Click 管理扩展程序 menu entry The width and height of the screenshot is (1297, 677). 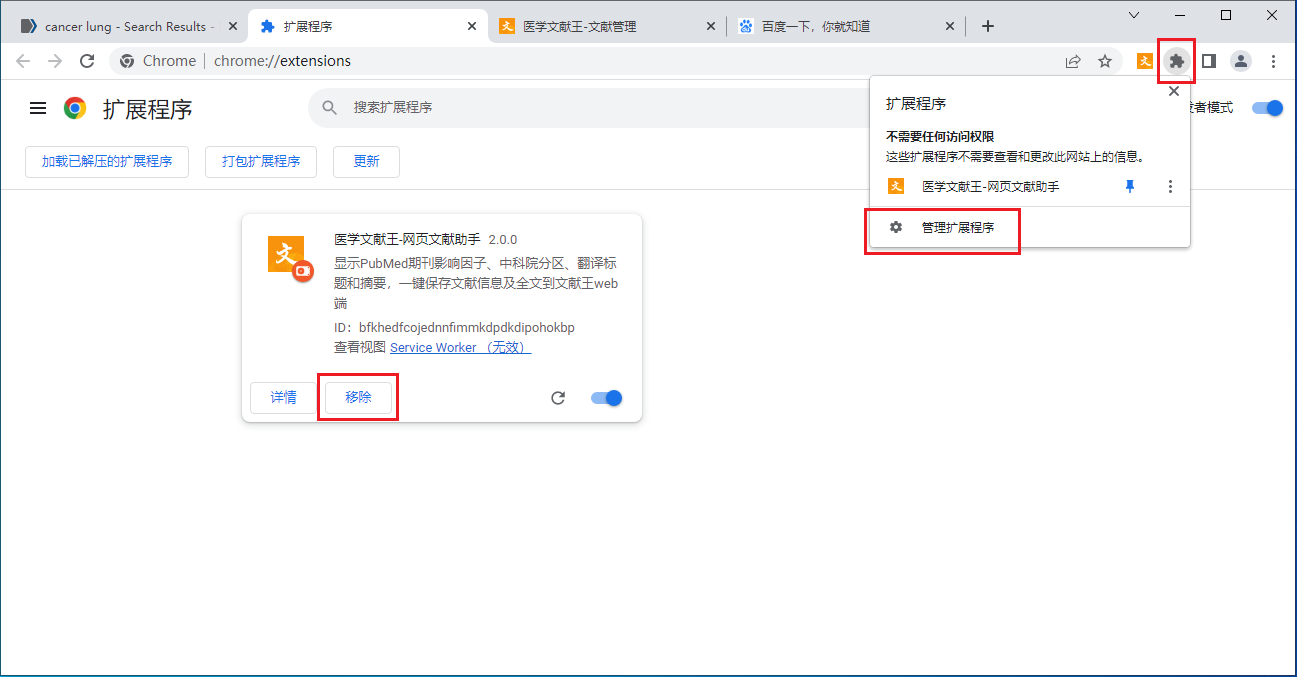(x=957, y=228)
